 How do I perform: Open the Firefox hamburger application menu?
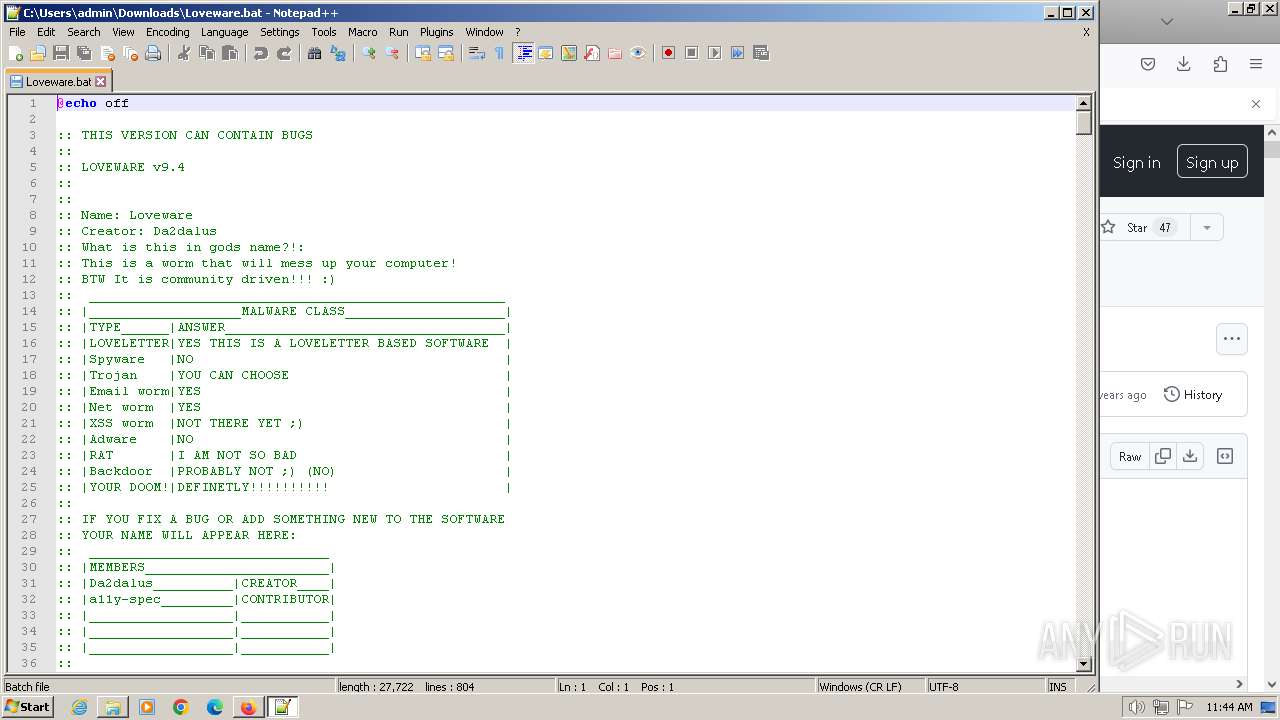(x=1256, y=64)
